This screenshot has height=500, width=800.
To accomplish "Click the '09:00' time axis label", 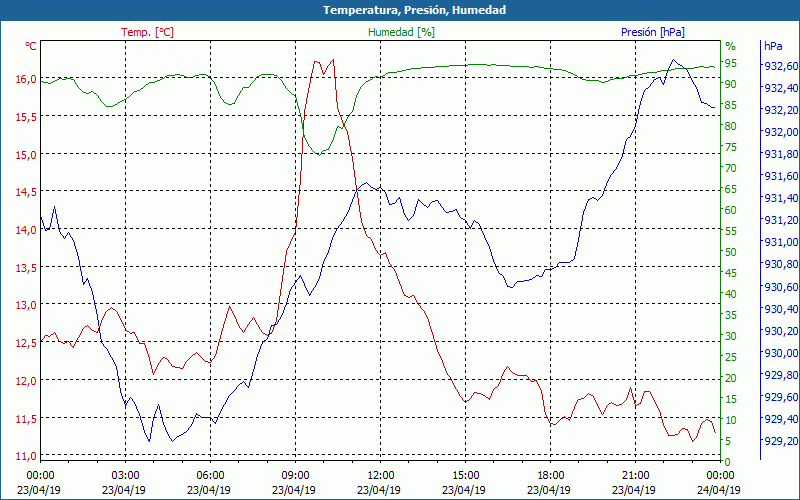I will [x=295, y=476].
